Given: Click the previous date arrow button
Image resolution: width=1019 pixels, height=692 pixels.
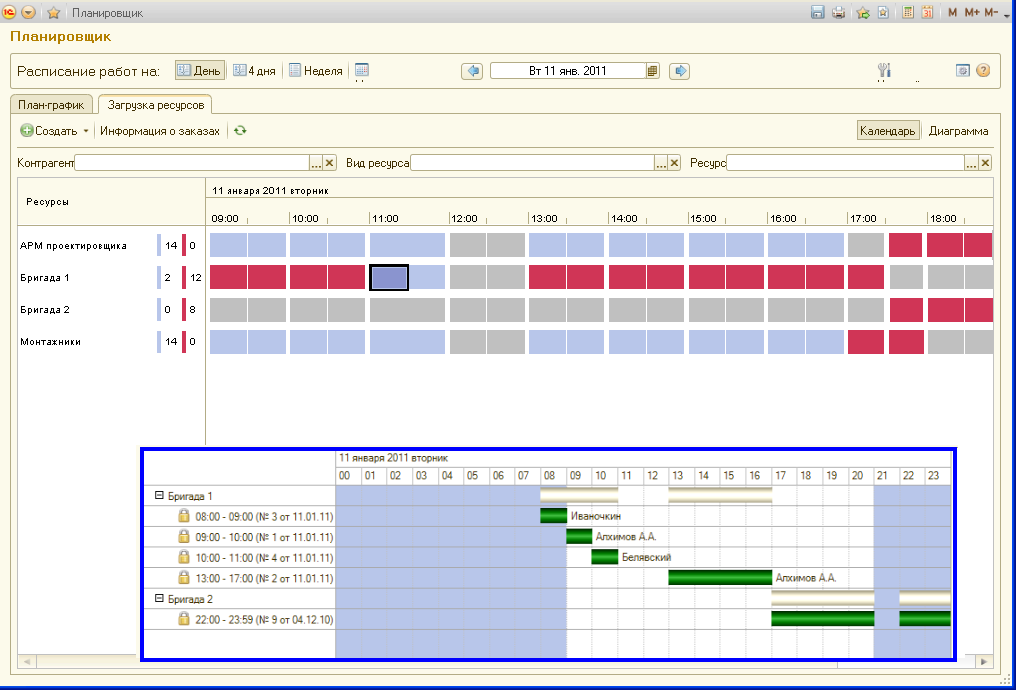Looking at the screenshot, I should (472, 71).
